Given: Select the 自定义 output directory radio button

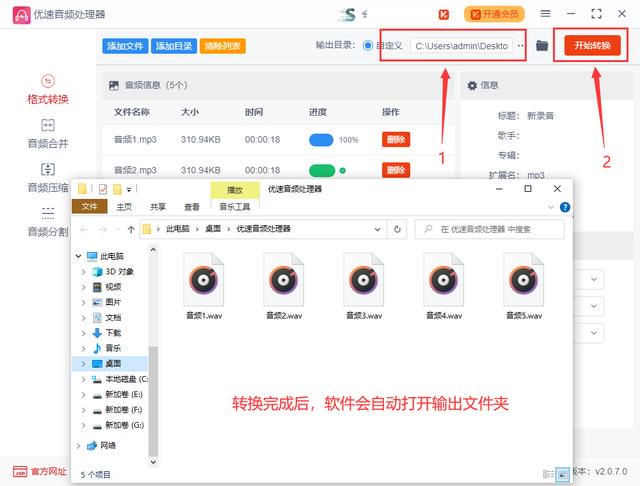Looking at the screenshot, I should pyautogui.click(x=368, y=45).
